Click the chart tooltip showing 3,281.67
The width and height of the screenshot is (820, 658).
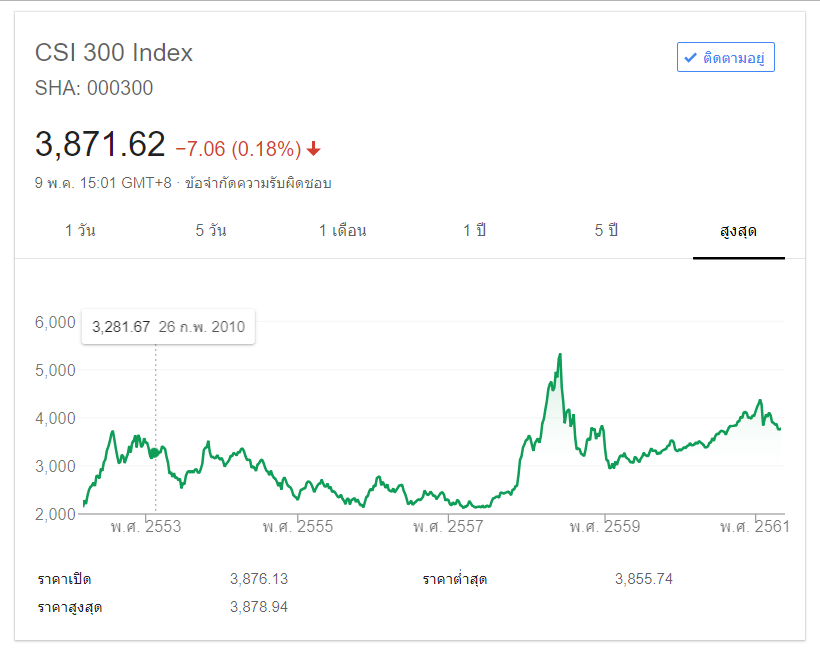click(x=168, y=327)
